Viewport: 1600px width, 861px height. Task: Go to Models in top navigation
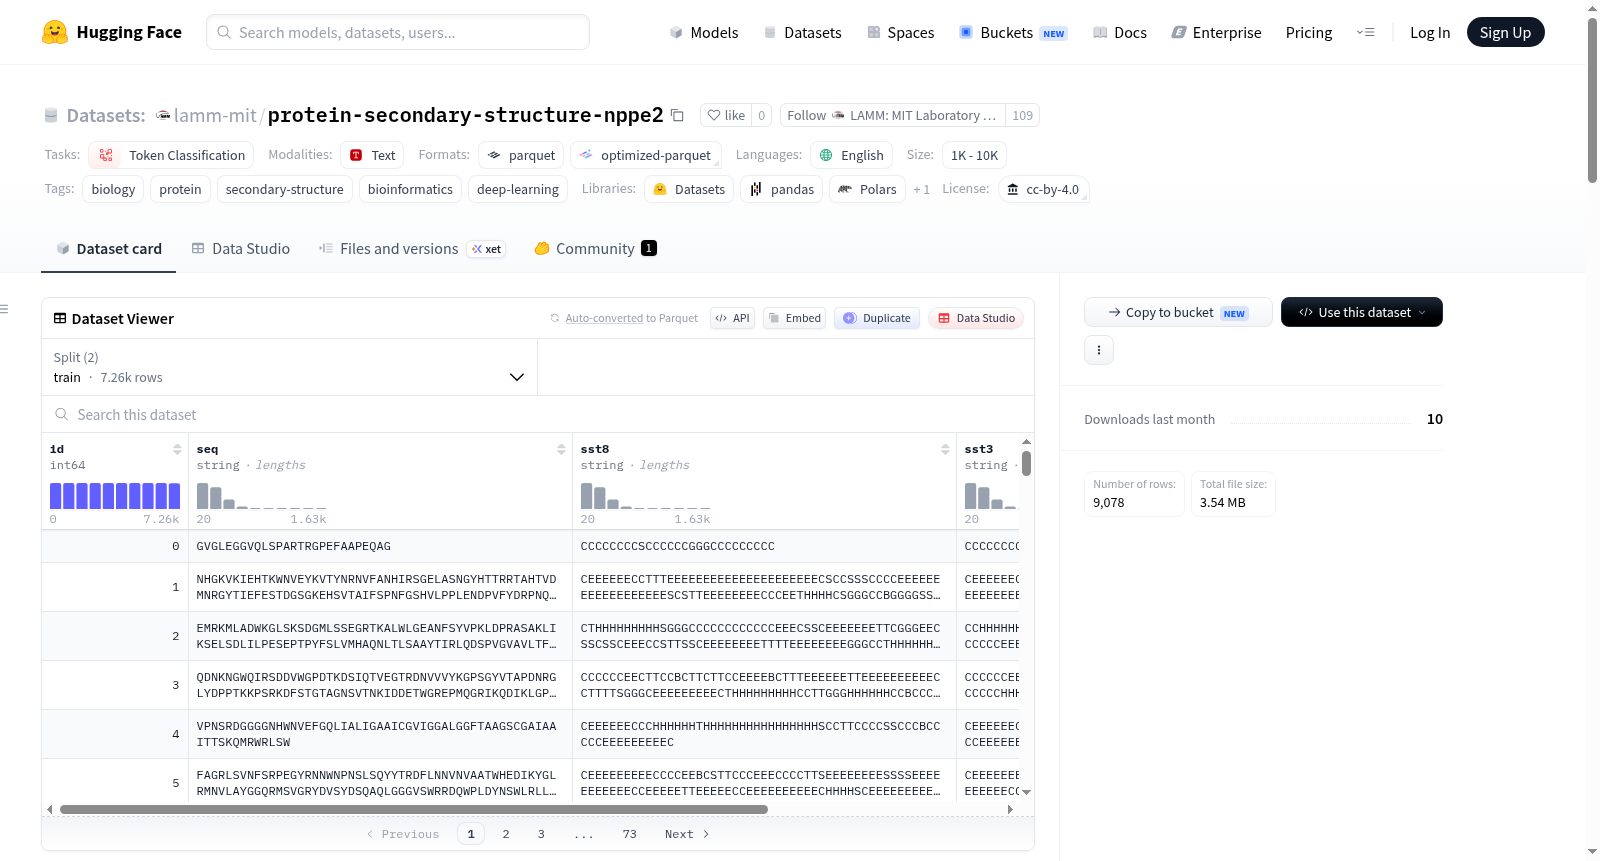tap(704, 32)
